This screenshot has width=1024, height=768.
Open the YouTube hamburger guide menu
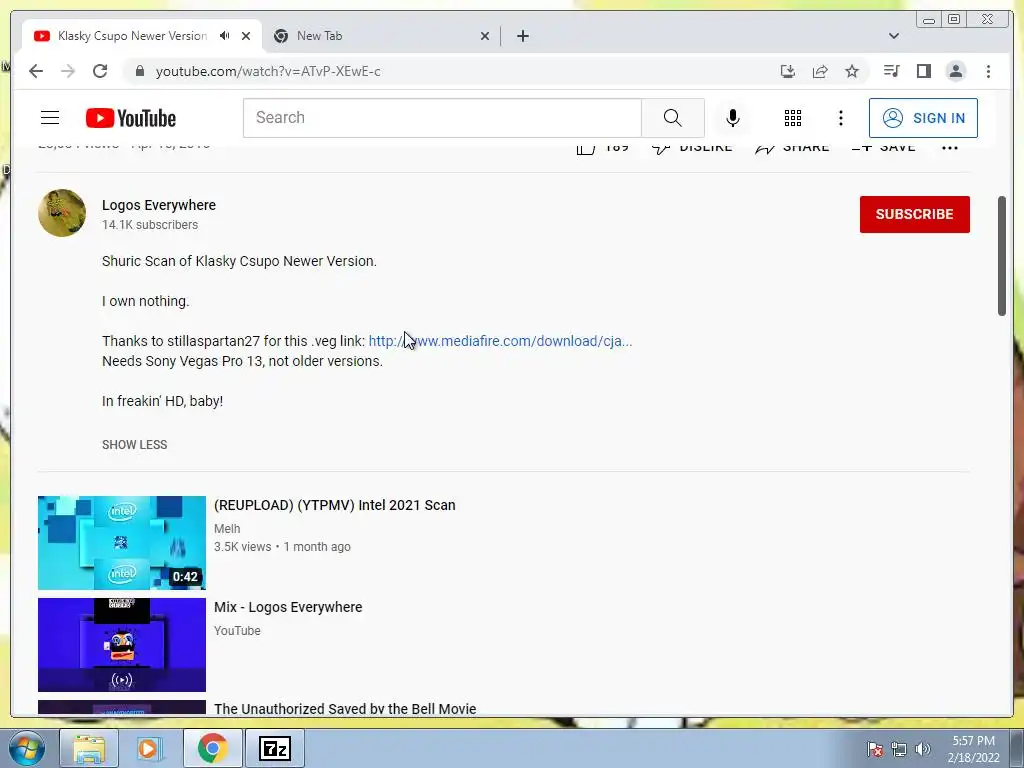(50, 118)
